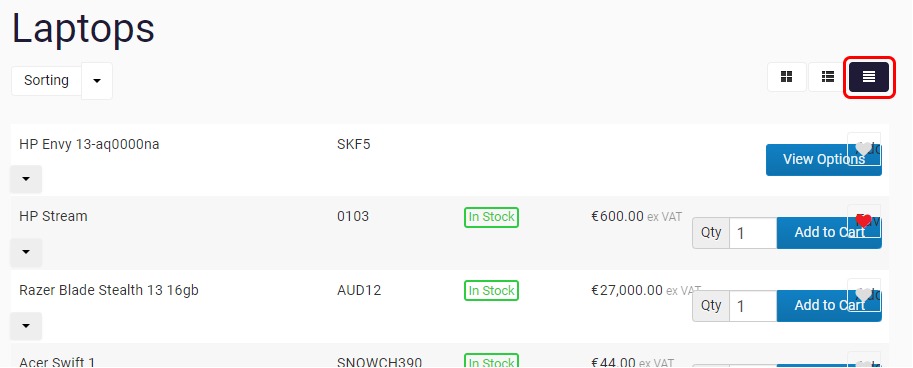Expand Razer Blade Stealth 13 row arrow

click(26, 326)
